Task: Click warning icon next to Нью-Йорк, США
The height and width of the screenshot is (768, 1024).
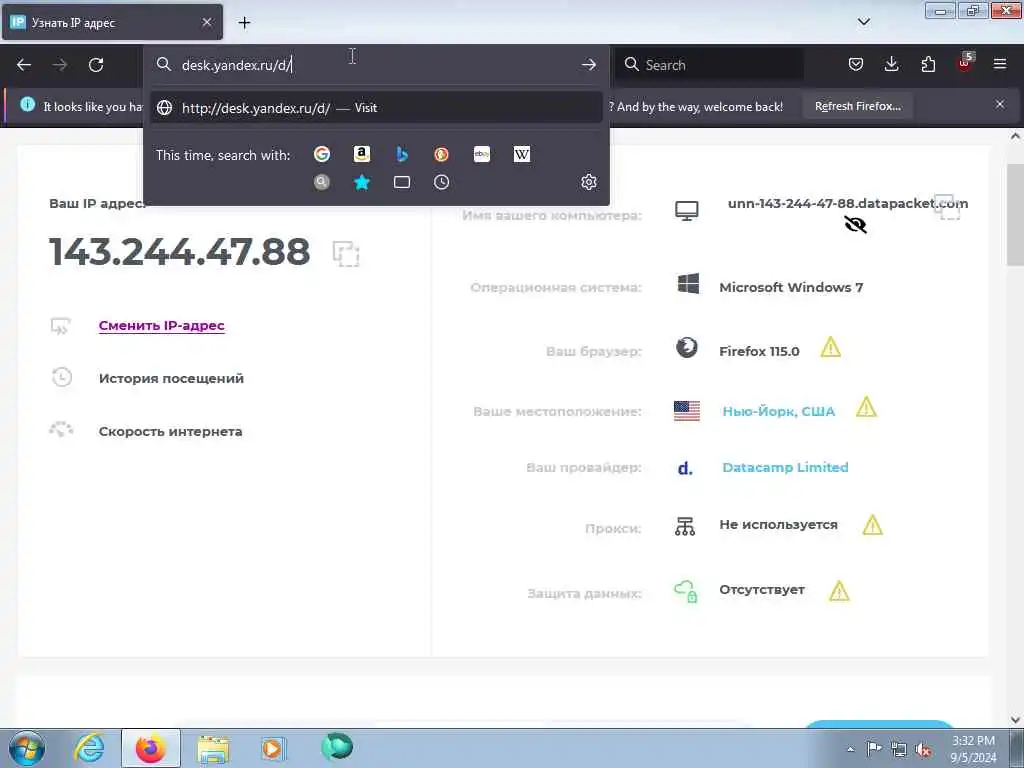Action: coord(866,407)
